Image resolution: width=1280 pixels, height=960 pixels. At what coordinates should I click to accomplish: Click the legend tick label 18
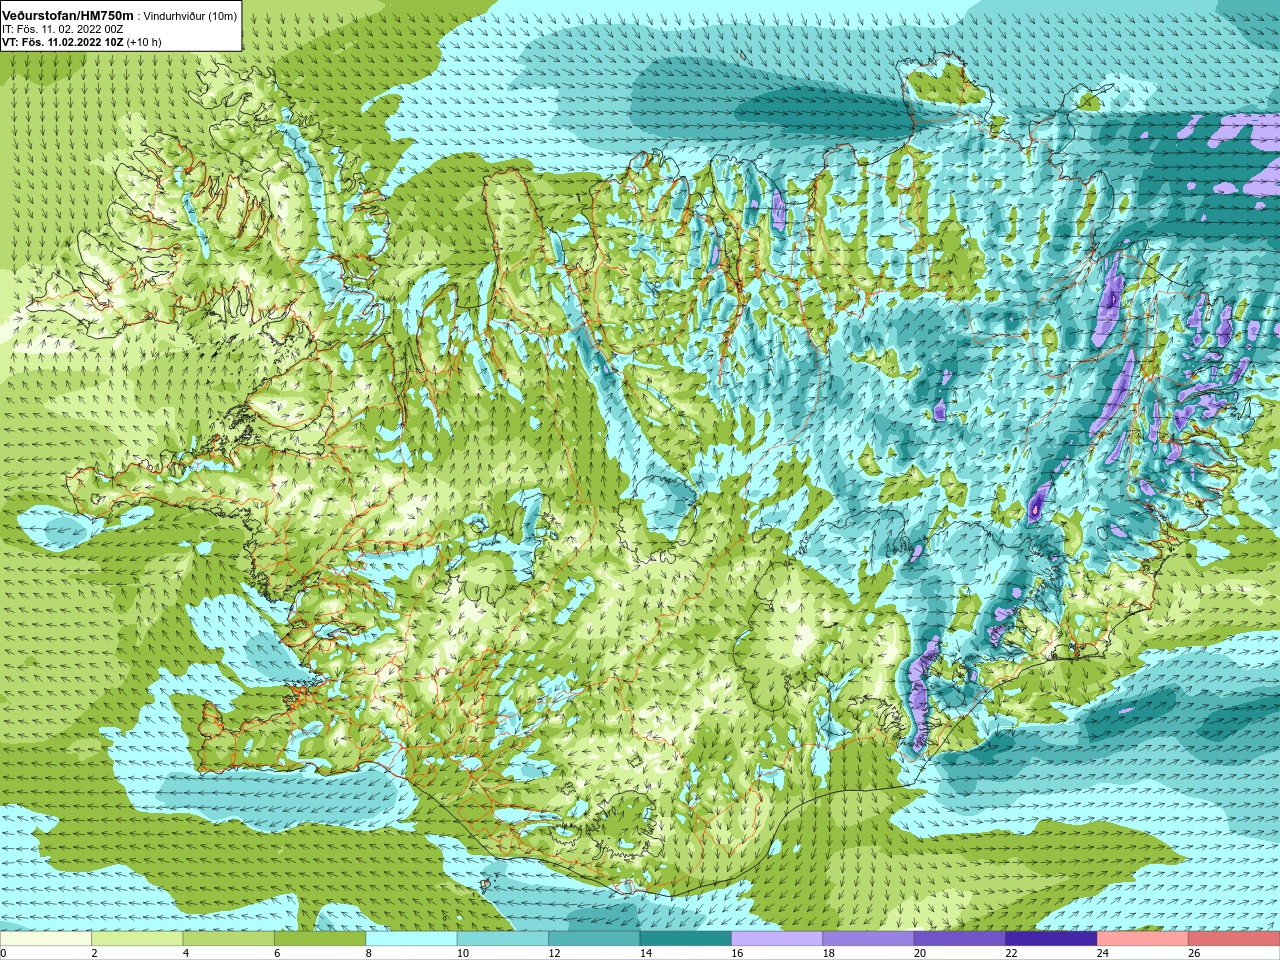point(829,953)
